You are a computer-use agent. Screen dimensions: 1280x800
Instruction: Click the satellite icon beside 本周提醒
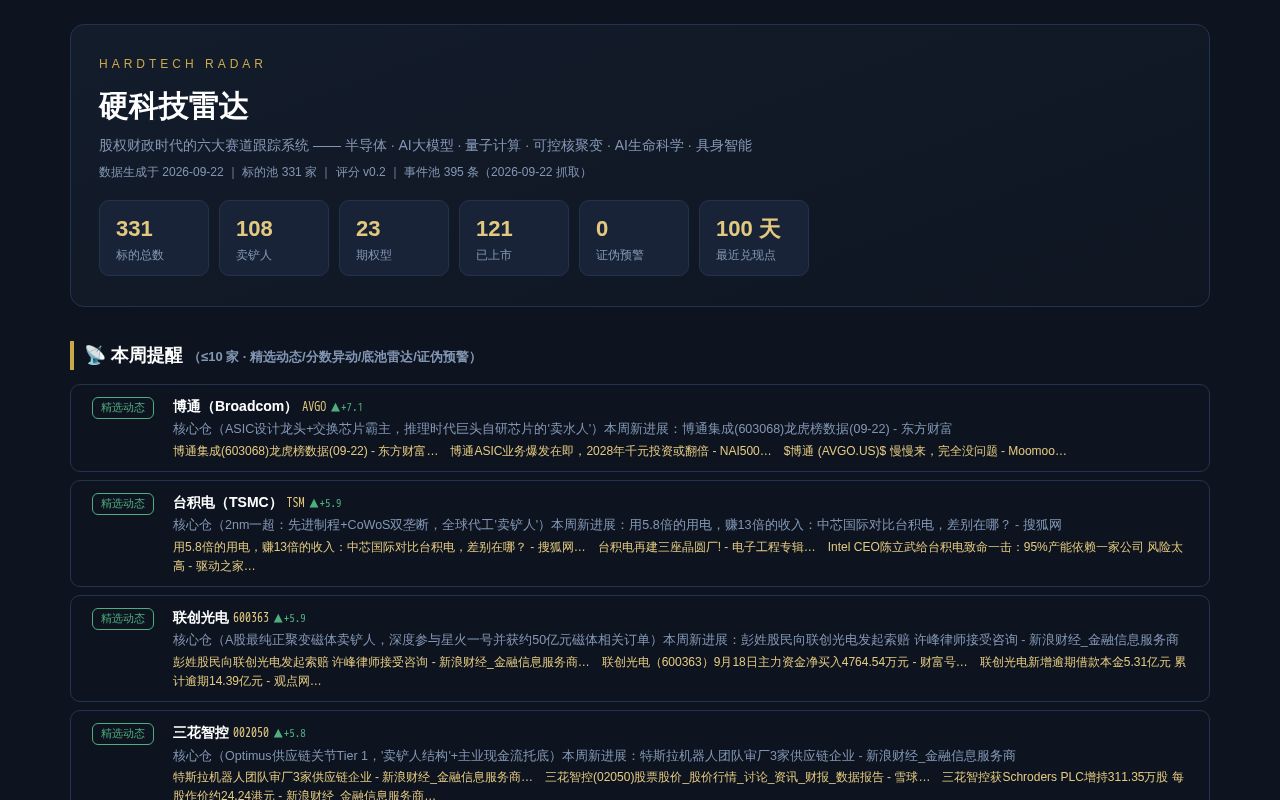point(95,355)
